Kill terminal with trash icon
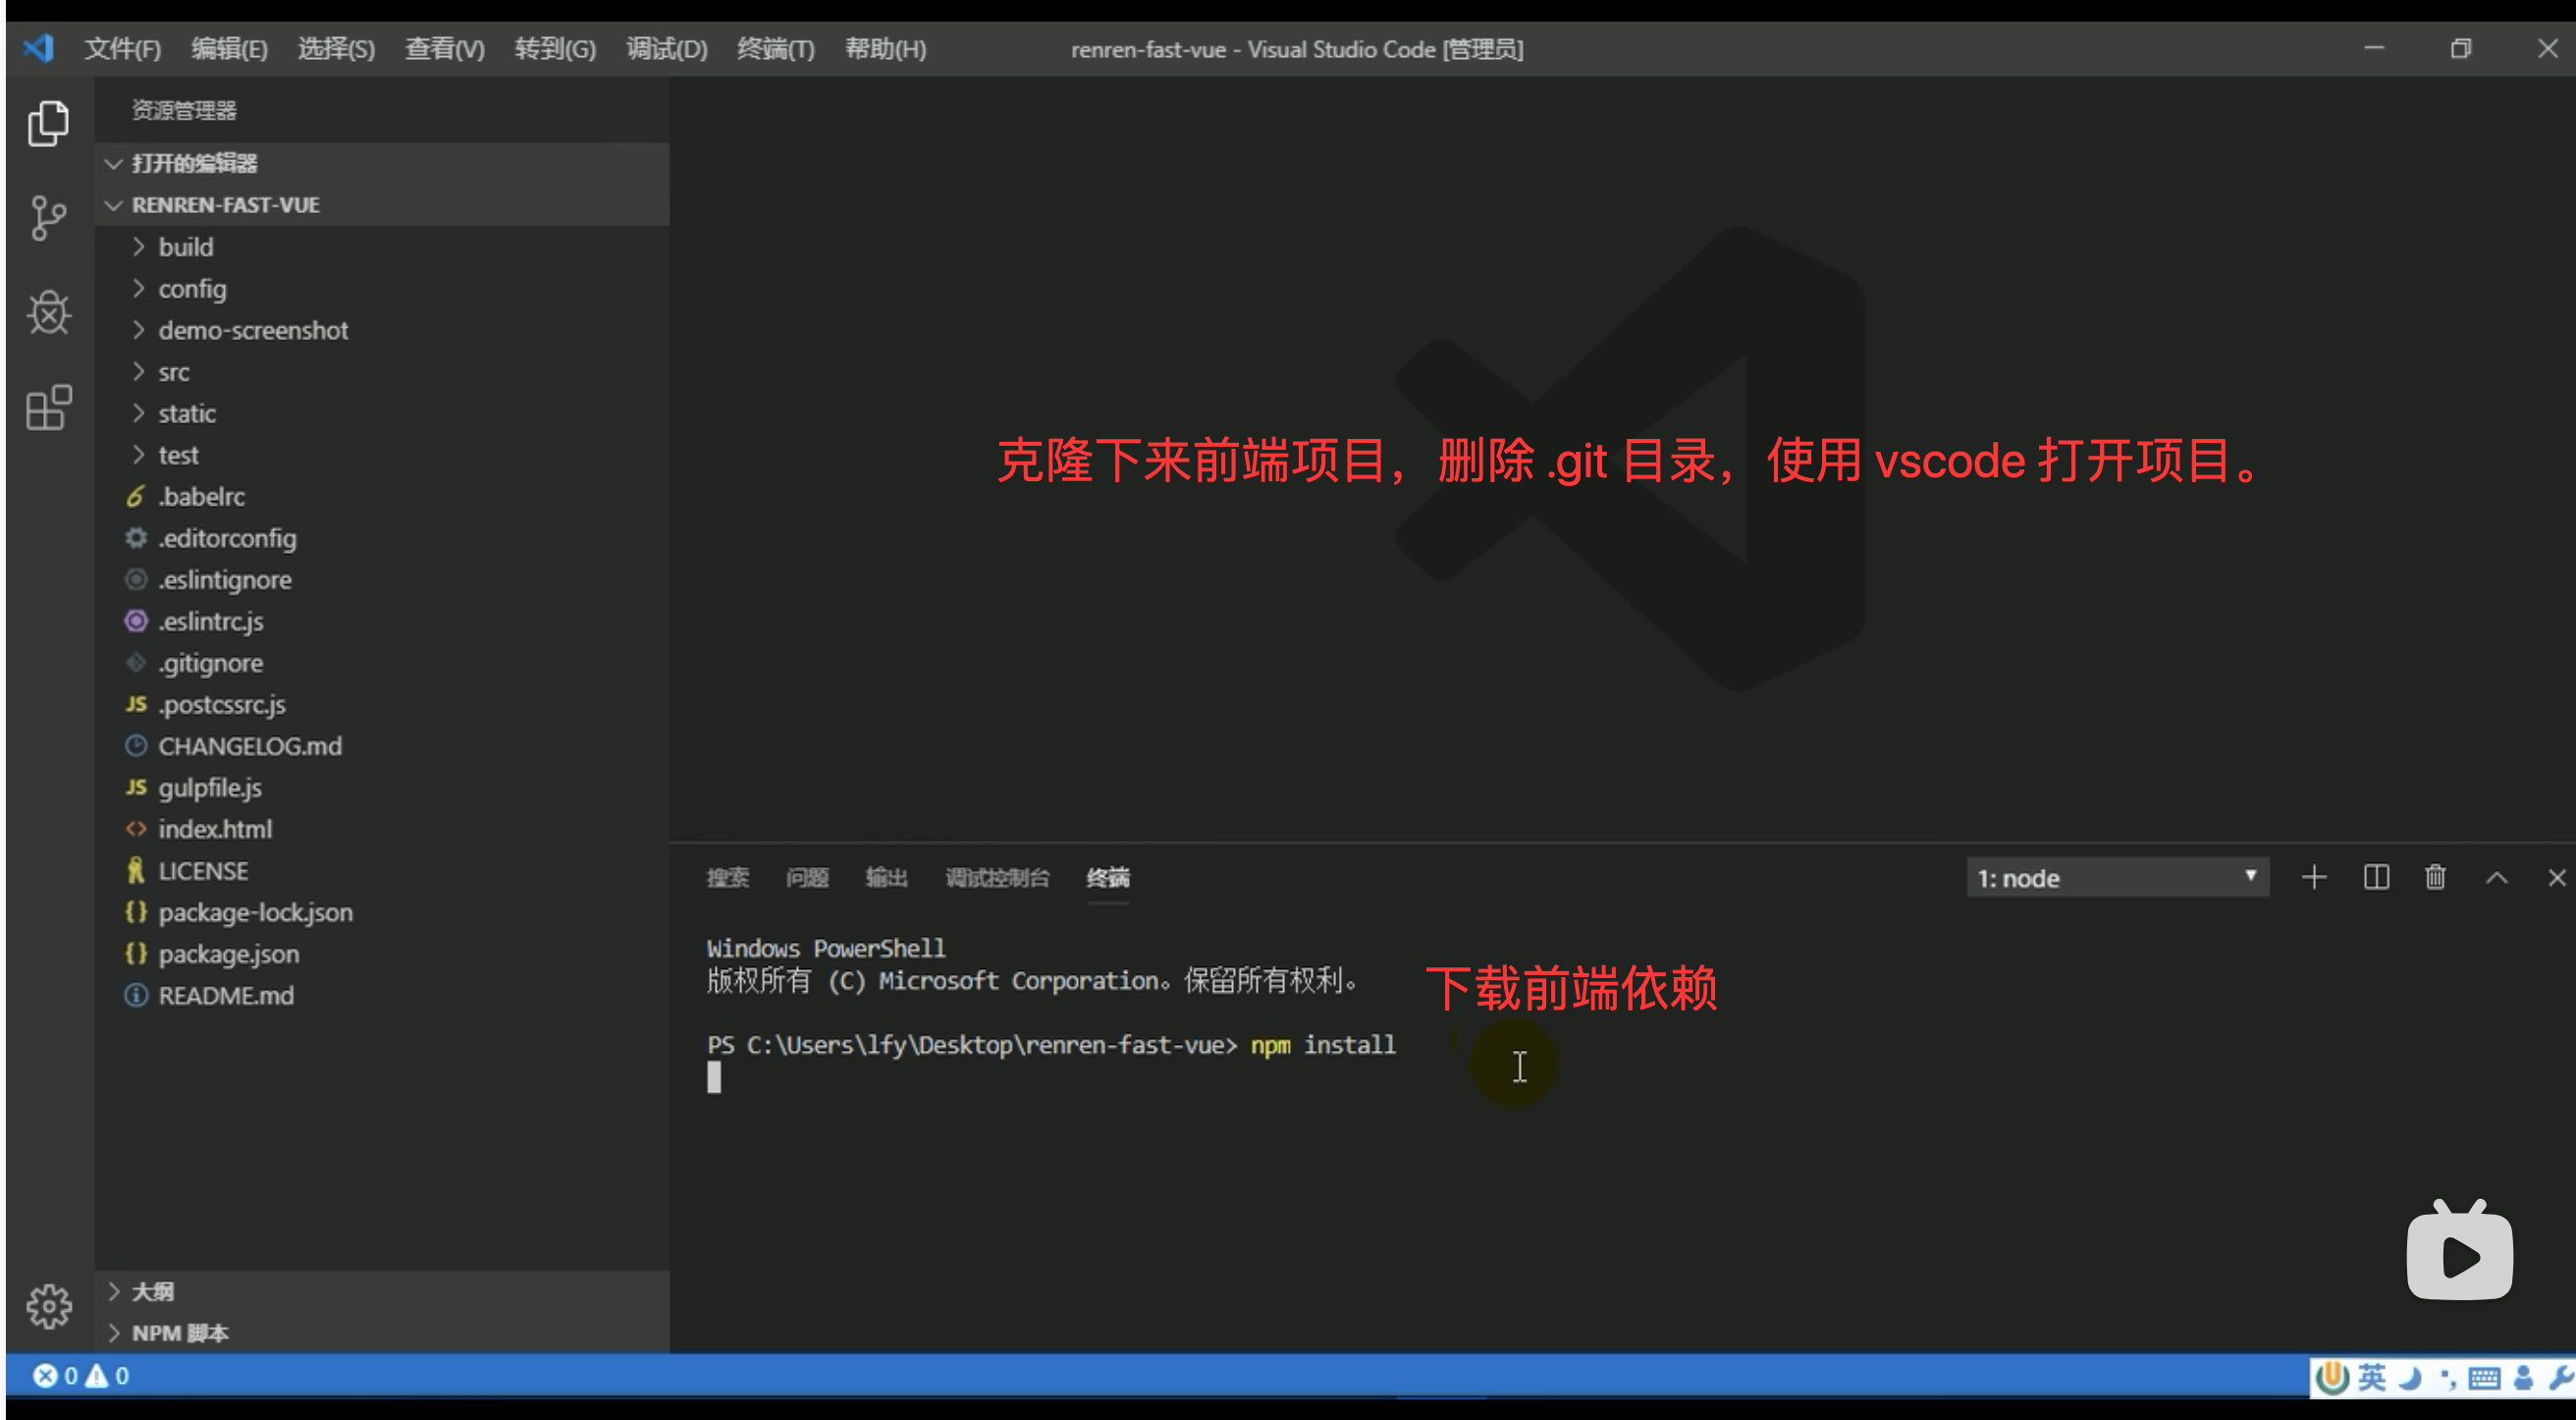2576x1420 pixels. 2436,878
